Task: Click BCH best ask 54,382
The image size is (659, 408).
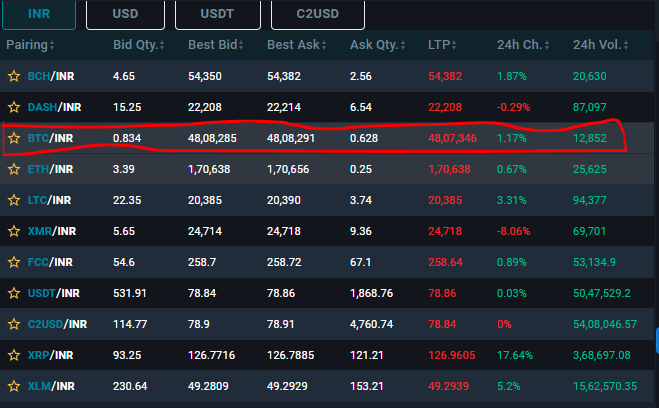Action: 284,76
